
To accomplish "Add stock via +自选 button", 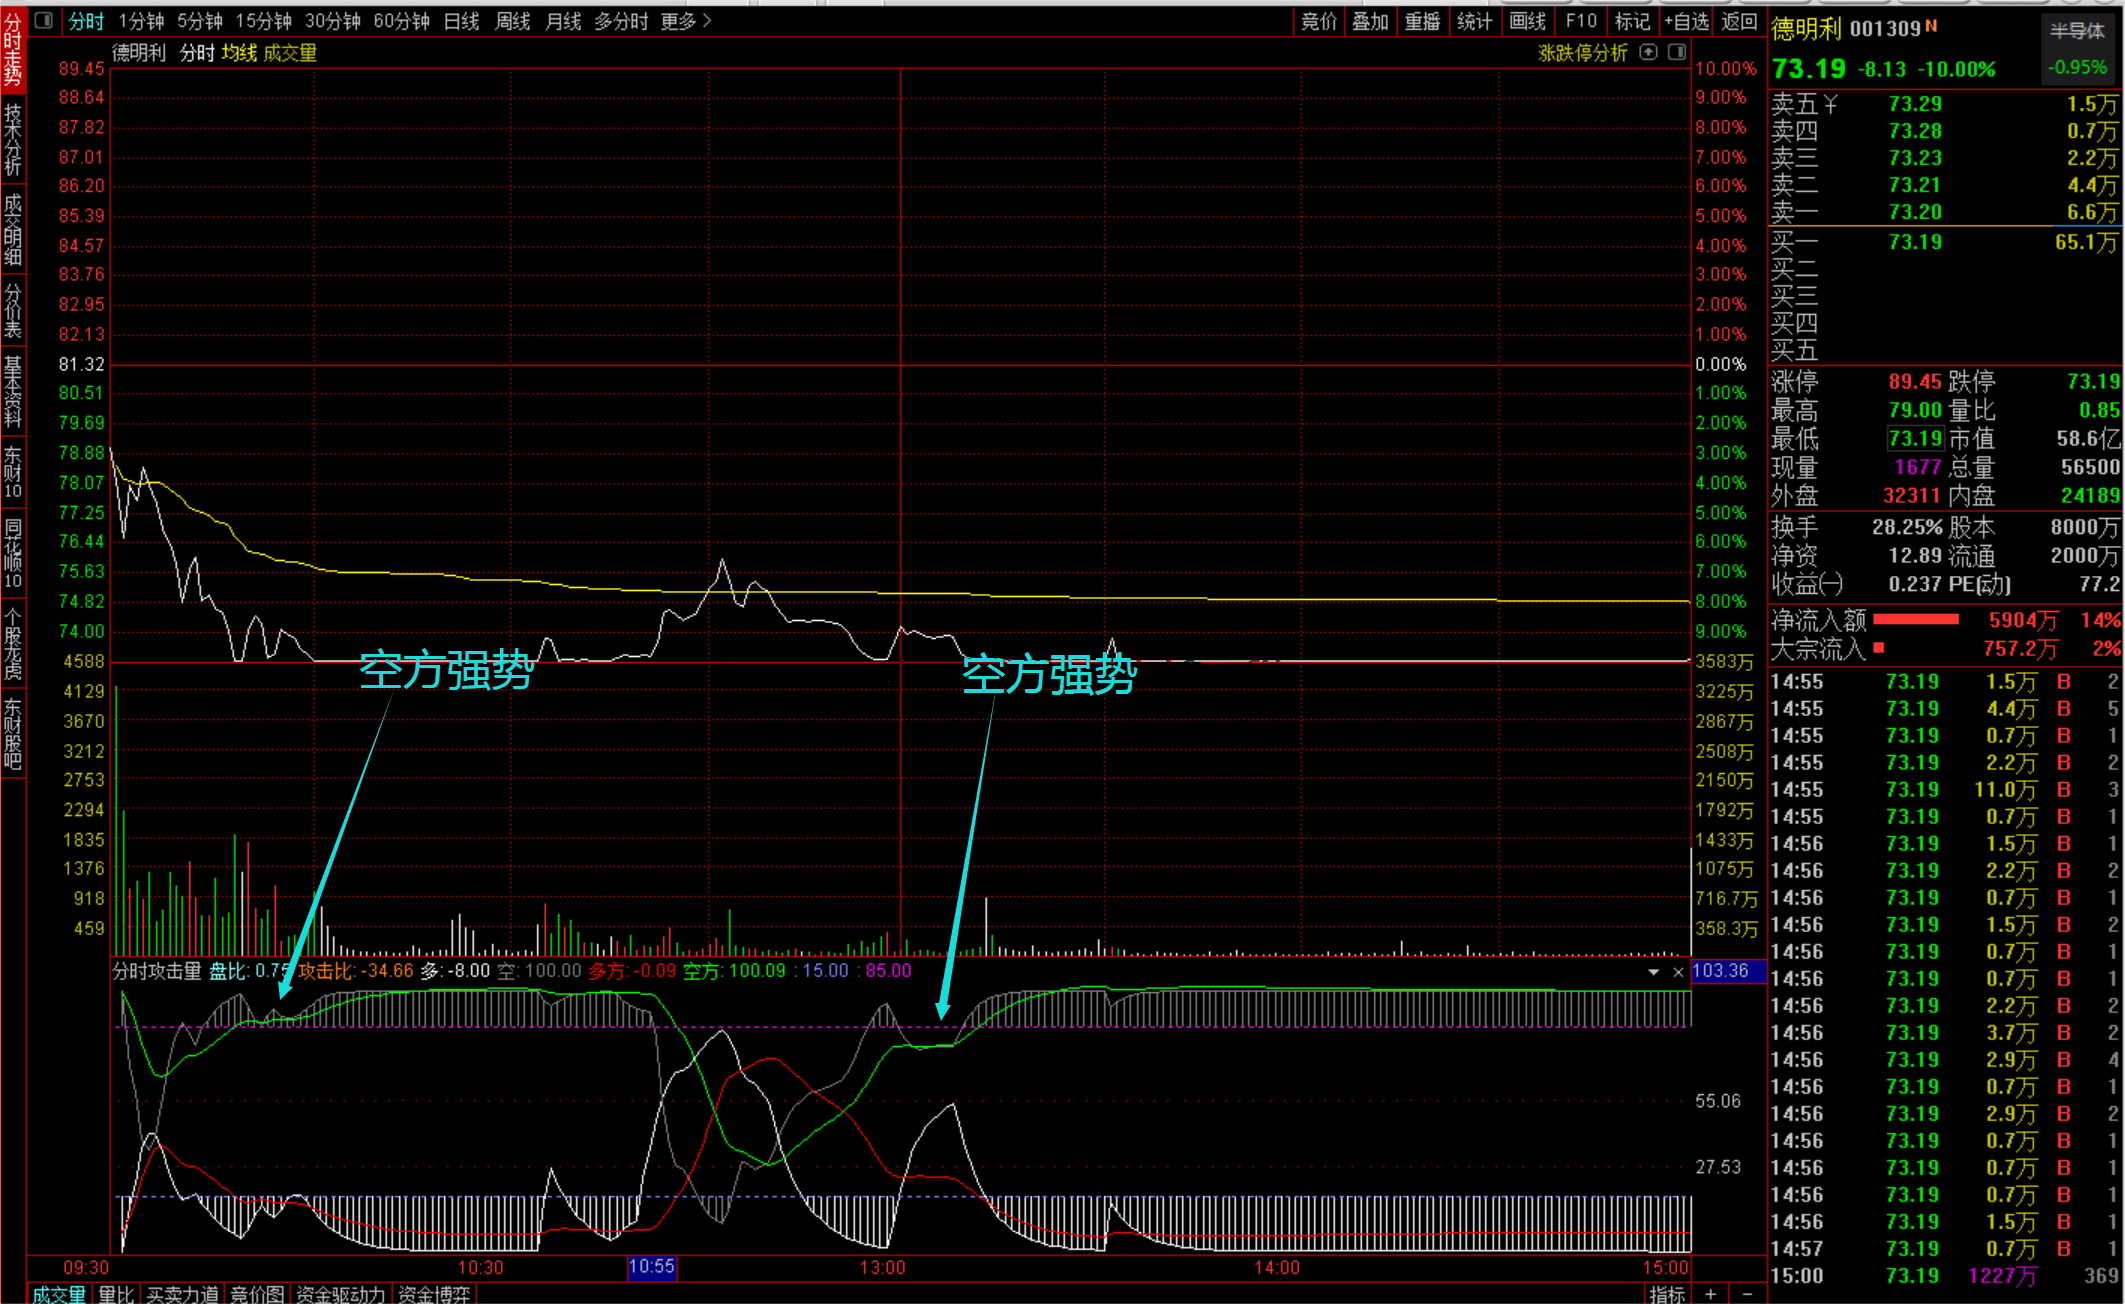I will point(1687,21).
